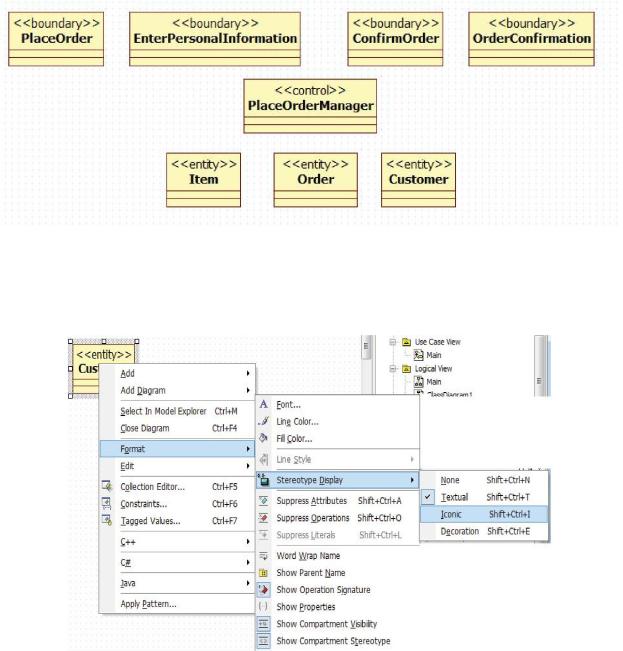Click the Logical View folder icon
Screen dimensions: 623x651
point(406,368)
